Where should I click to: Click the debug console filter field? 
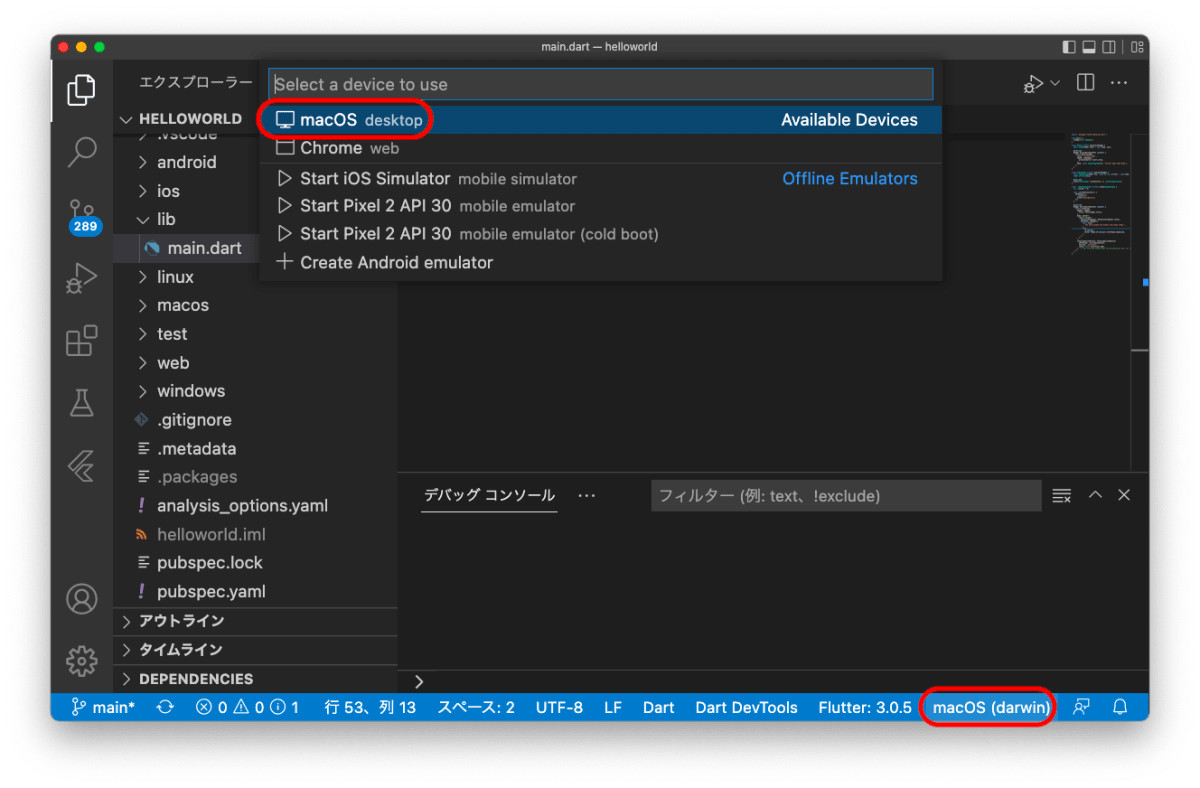click(x=846, y=496)
